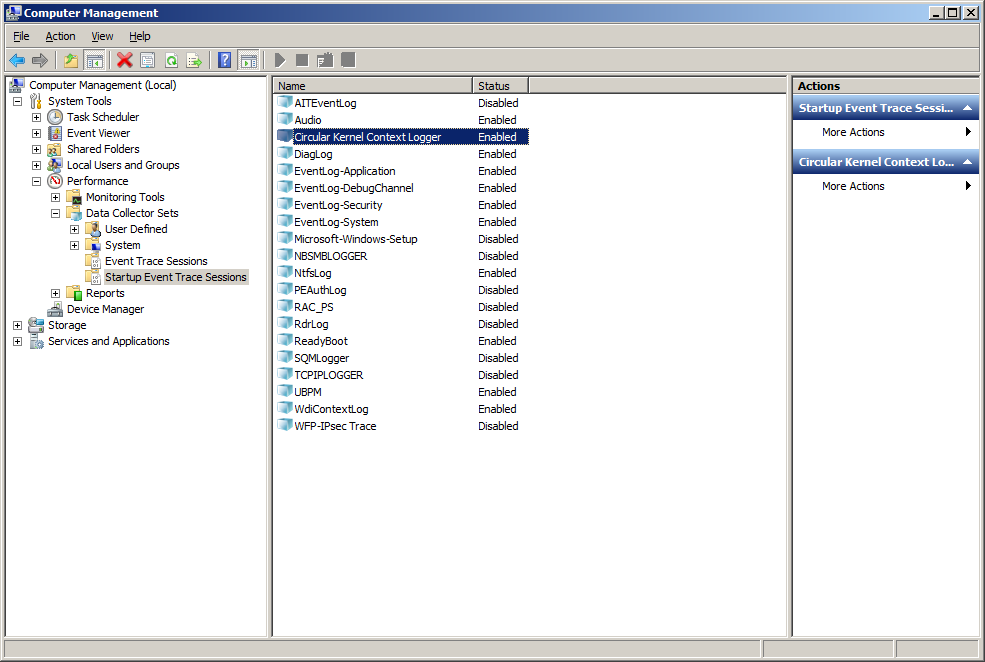Click the Stop session square icon
The width and height of the screenshot is (985, 662).
pos(302,60)
